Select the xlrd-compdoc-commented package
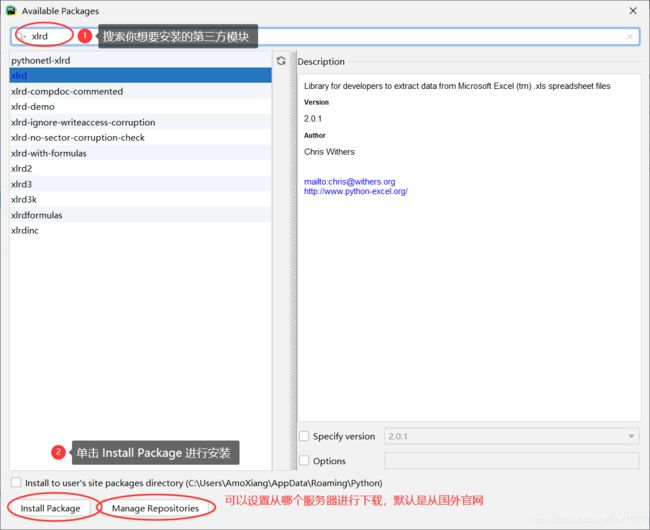This screenshot has height=530, width=650. click(x=141, y=91)
